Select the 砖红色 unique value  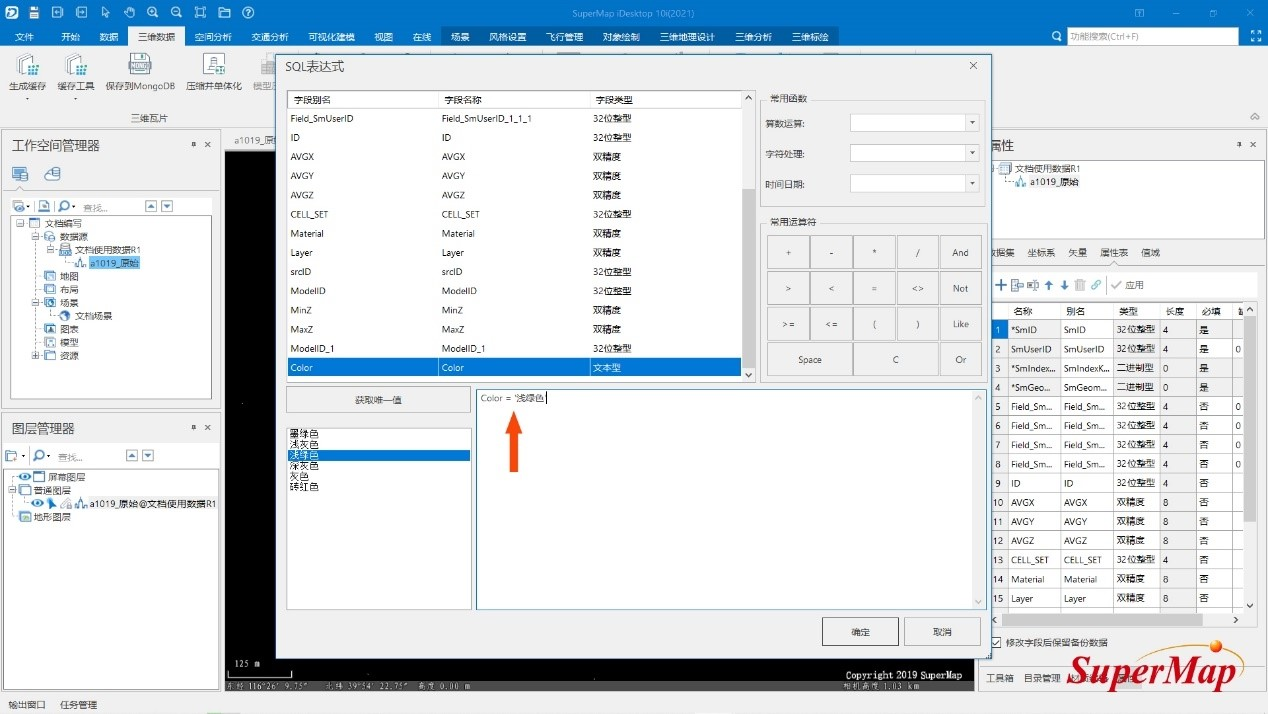304,487
